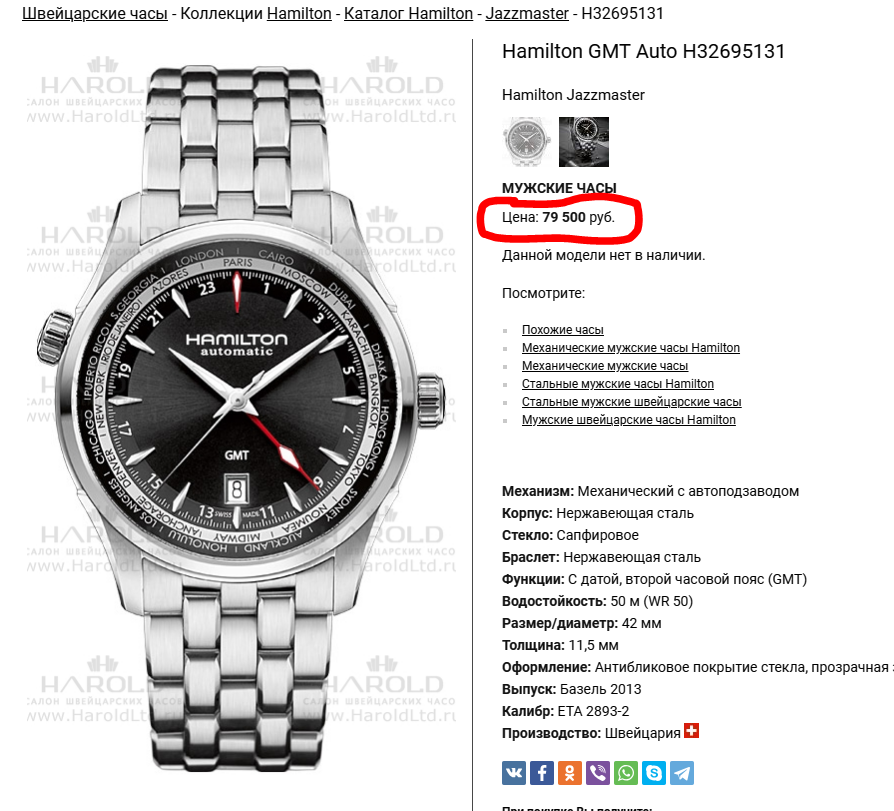Open Механические мужские часы Hamilton link
The width and height of the screenshot is (894, 811).
631,348
